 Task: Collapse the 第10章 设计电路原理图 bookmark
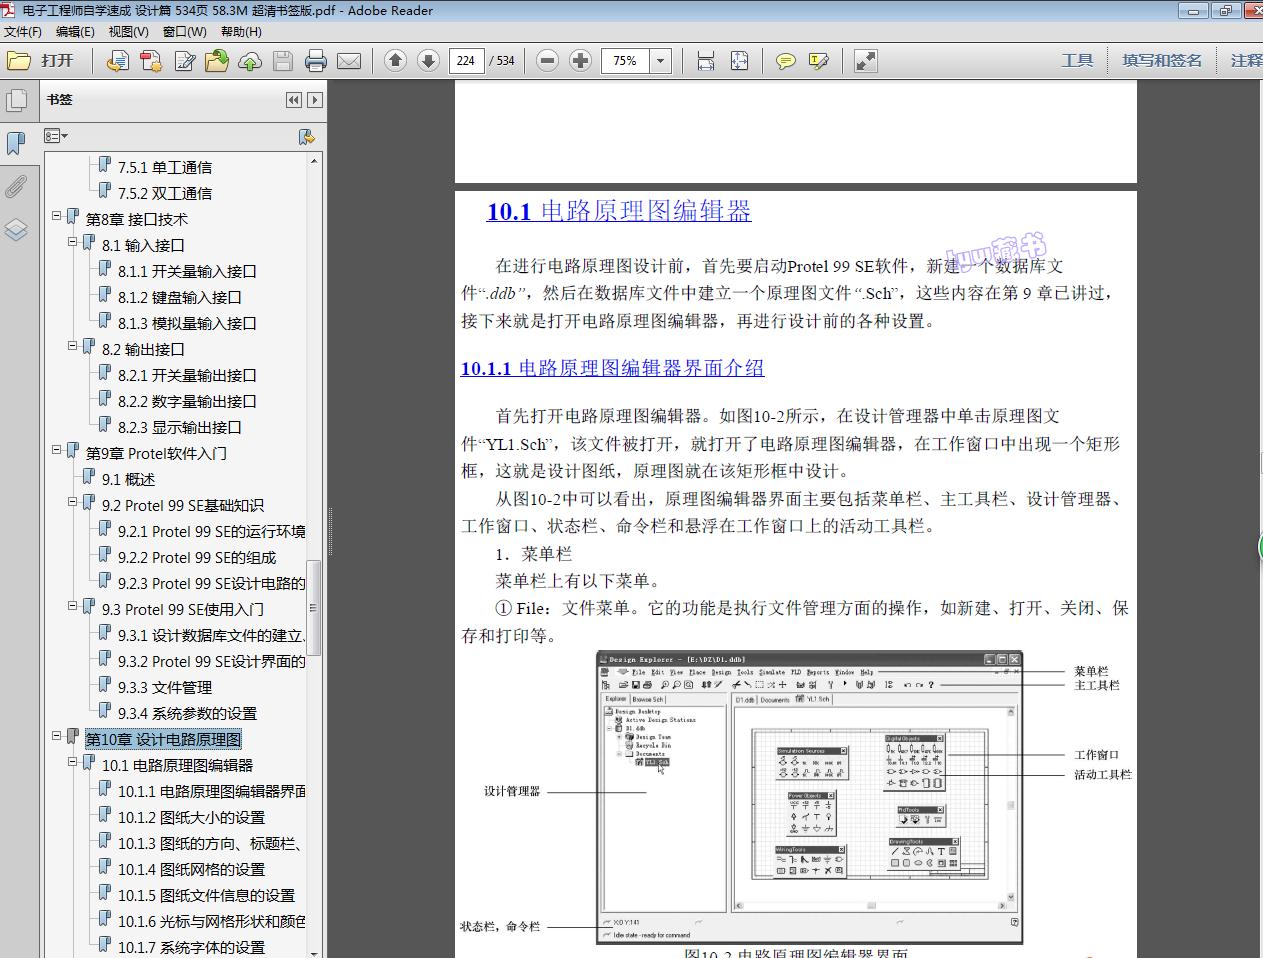pos(57,736)
